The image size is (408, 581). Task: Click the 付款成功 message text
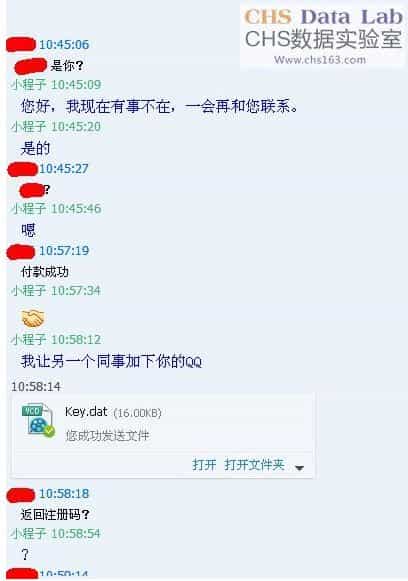(x=44, y=272)
